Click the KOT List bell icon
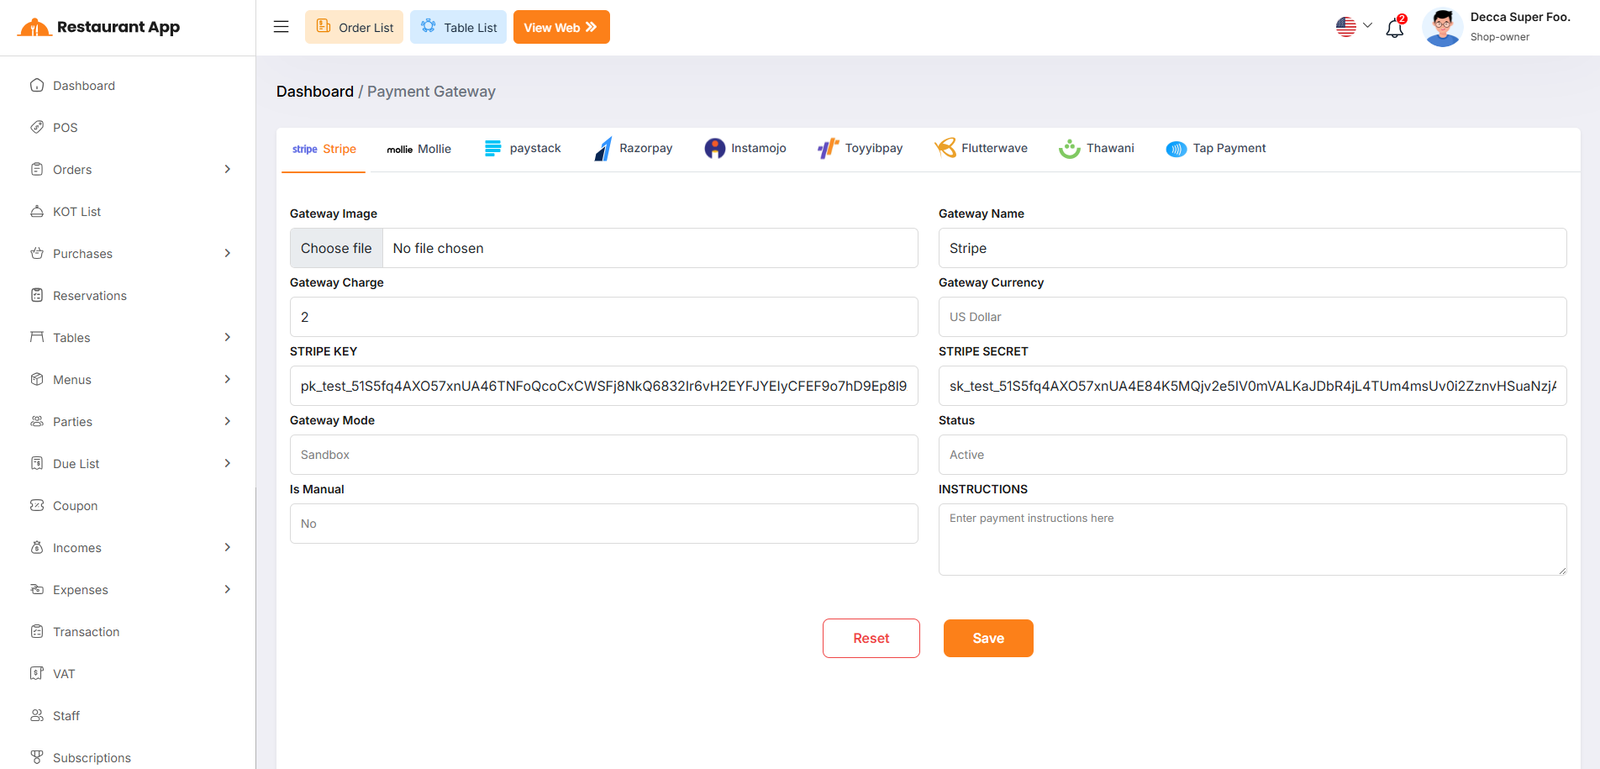This screenshot has width=1600, height=769. 37,212
